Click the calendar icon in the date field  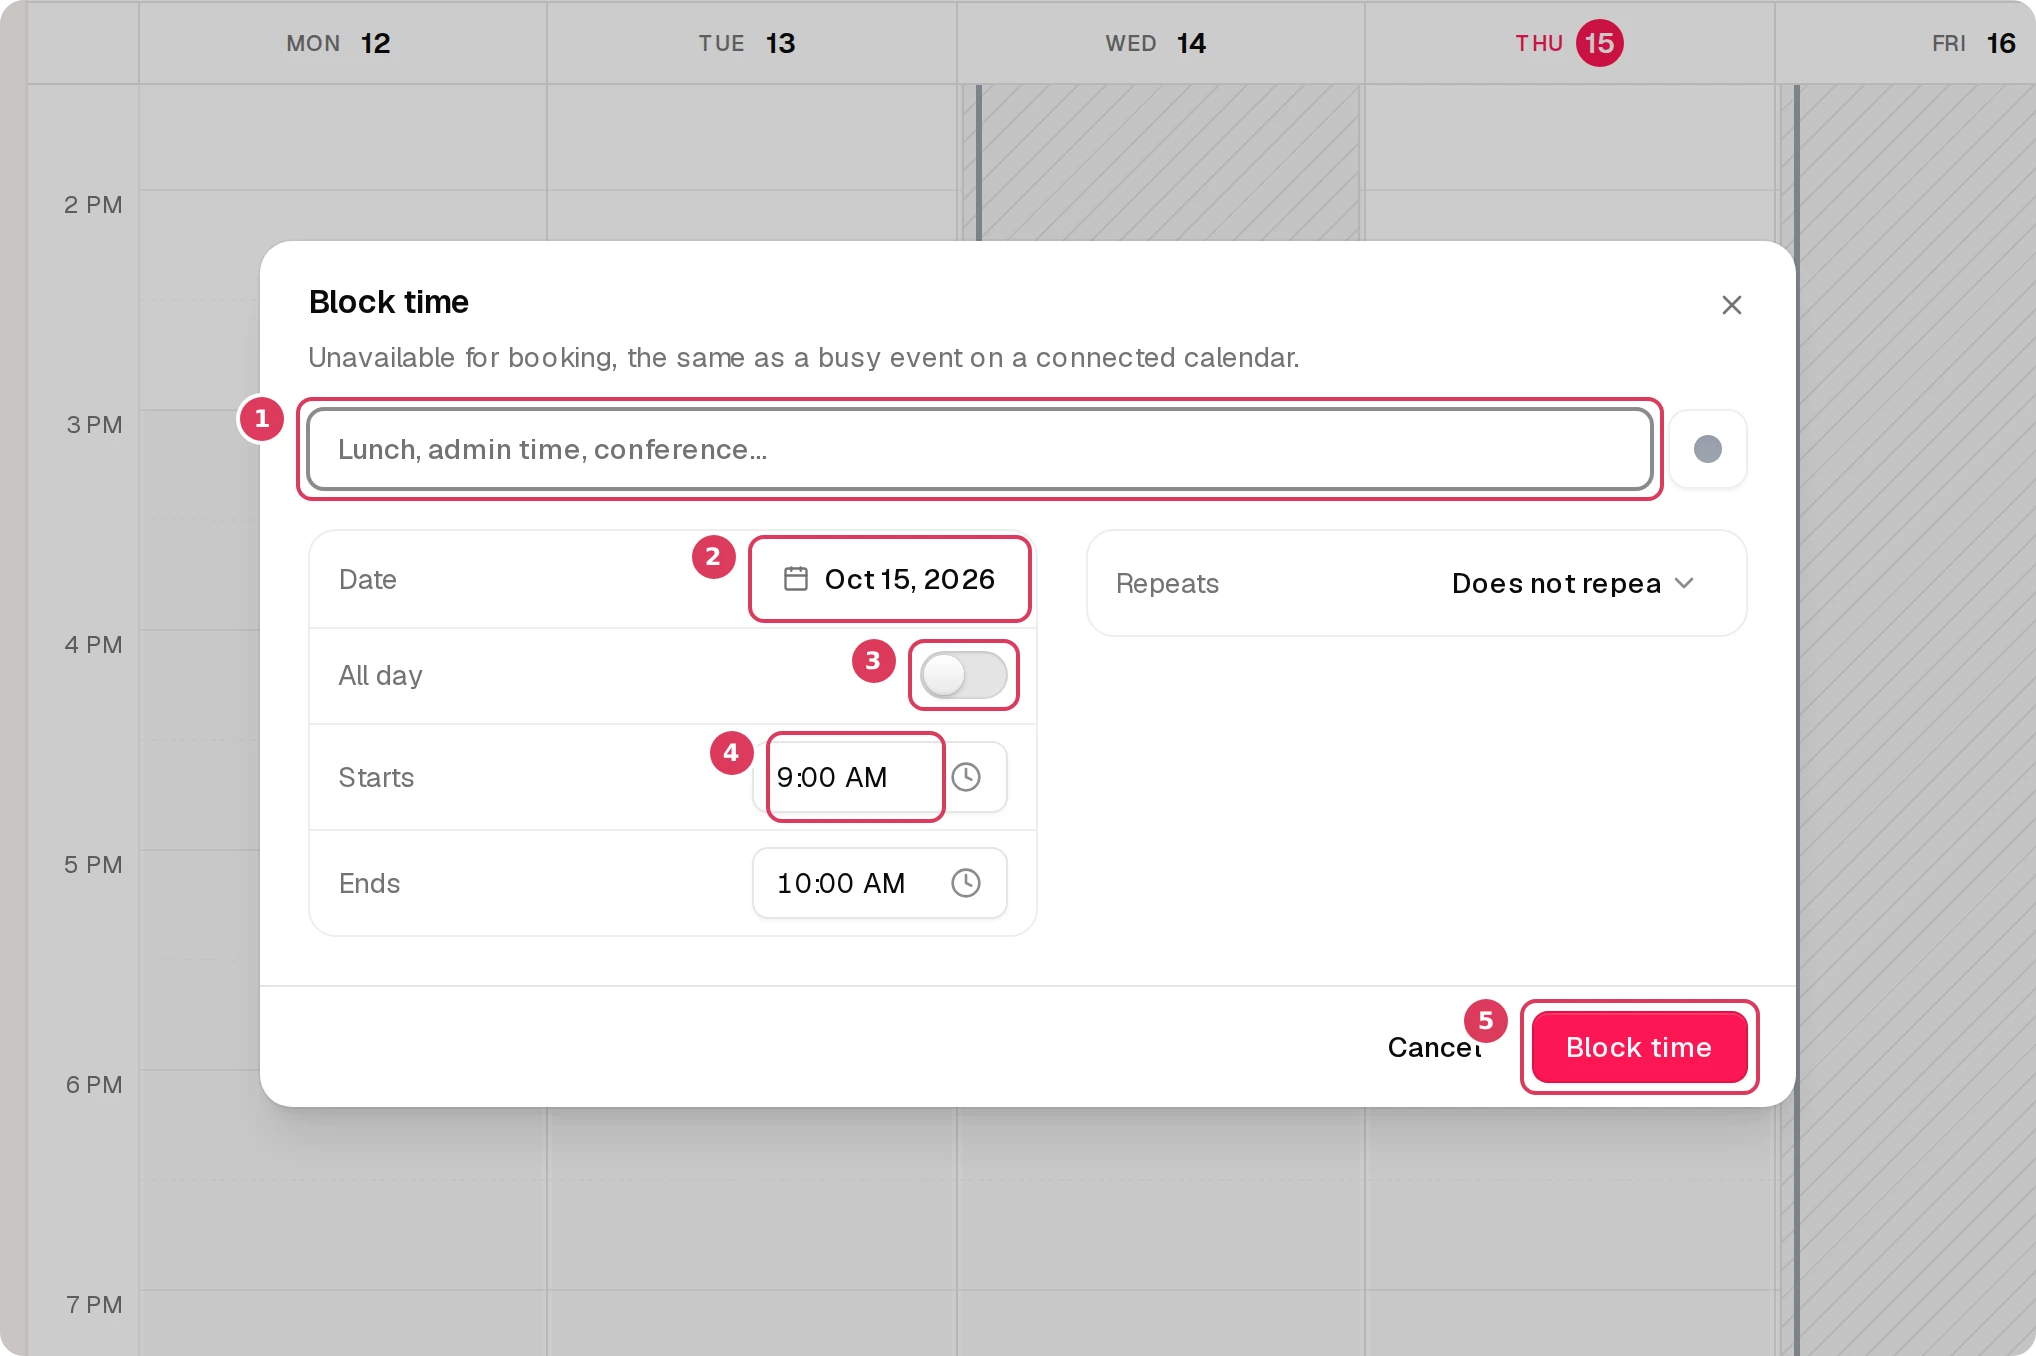795,579
